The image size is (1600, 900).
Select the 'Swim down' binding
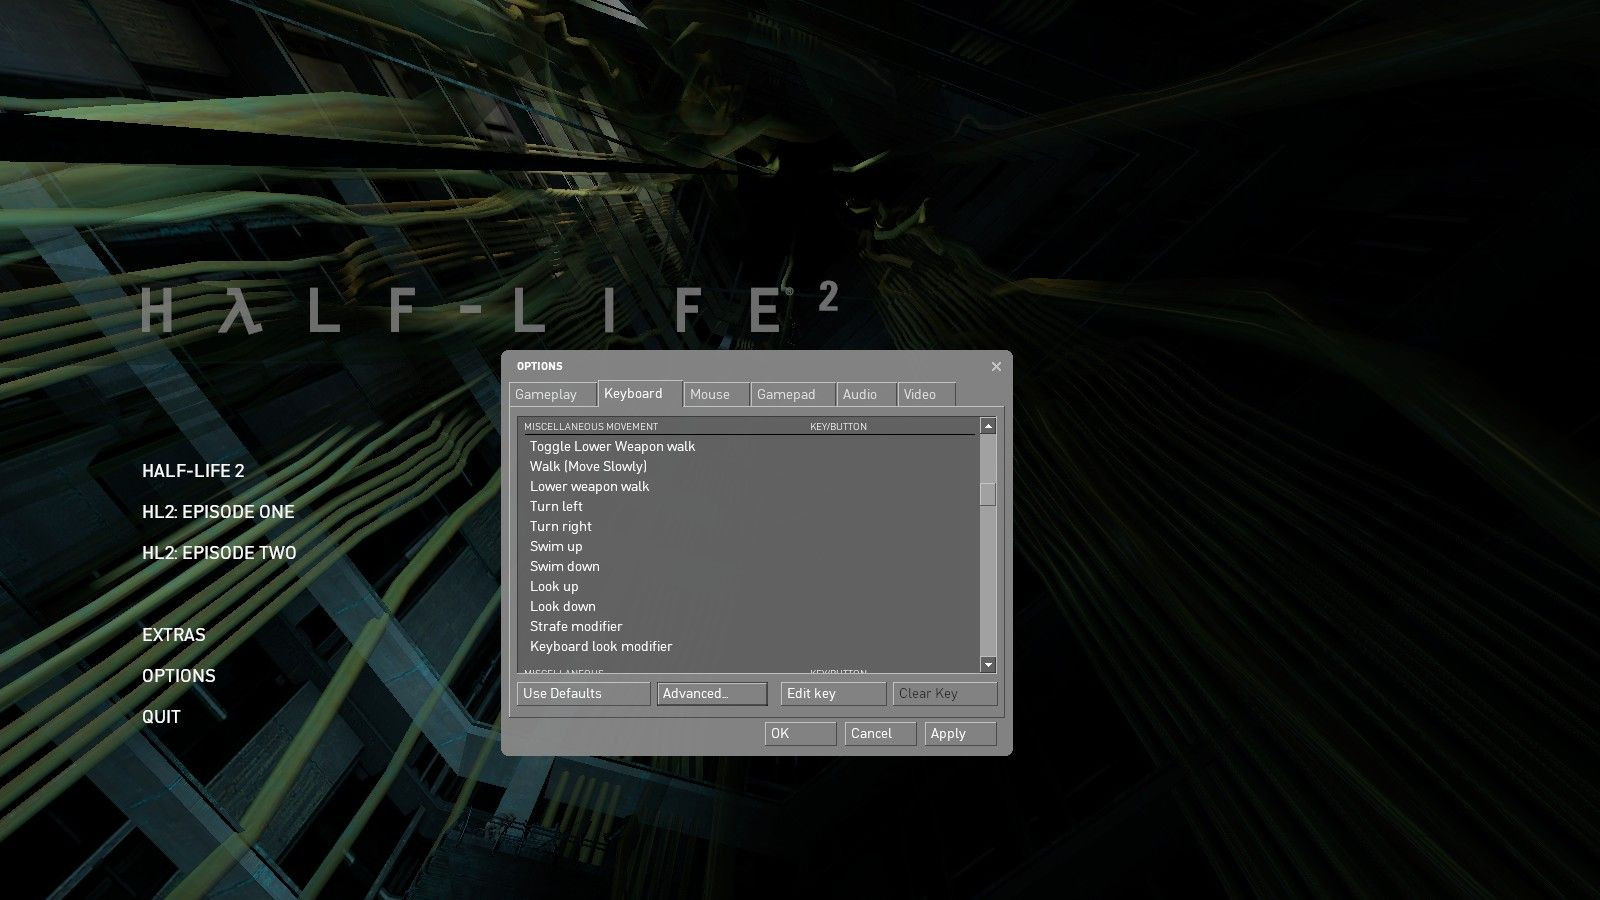[x=749, y=566]
